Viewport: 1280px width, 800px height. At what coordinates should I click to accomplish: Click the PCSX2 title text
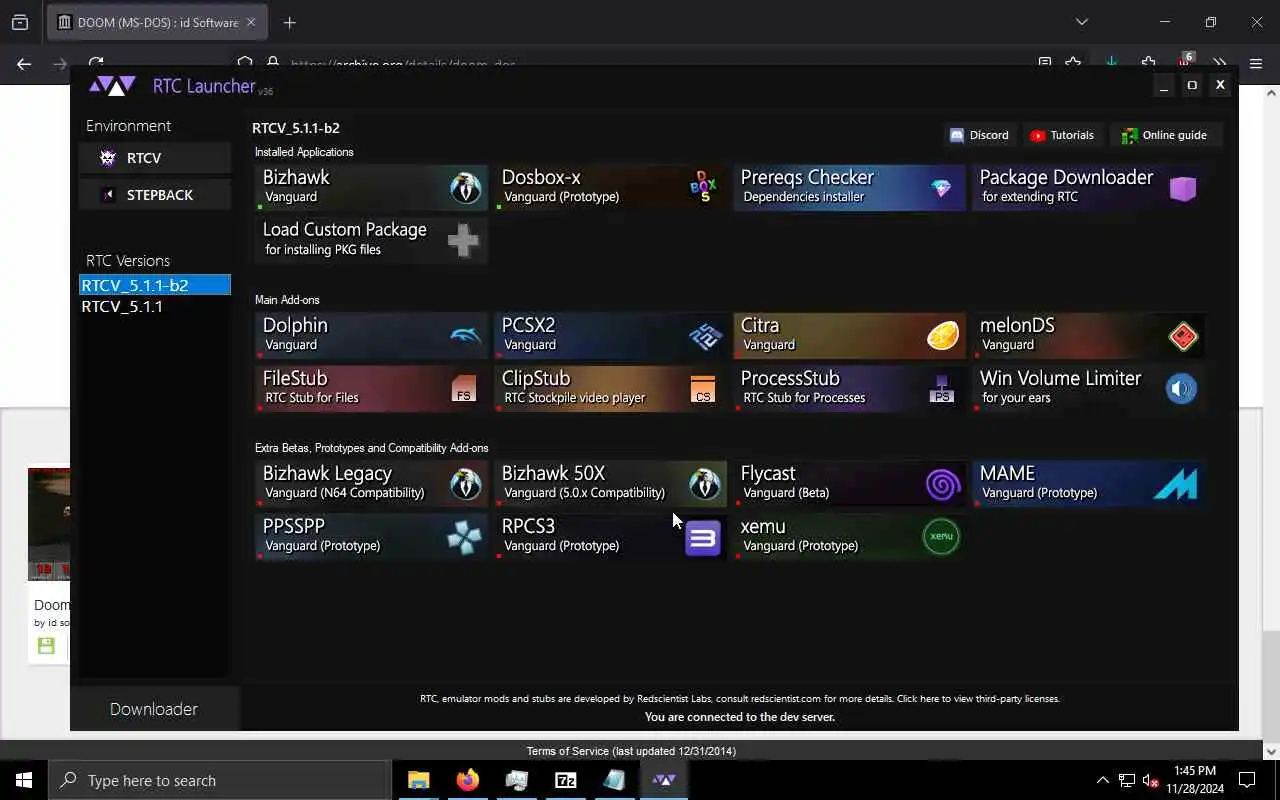point(528,325)
